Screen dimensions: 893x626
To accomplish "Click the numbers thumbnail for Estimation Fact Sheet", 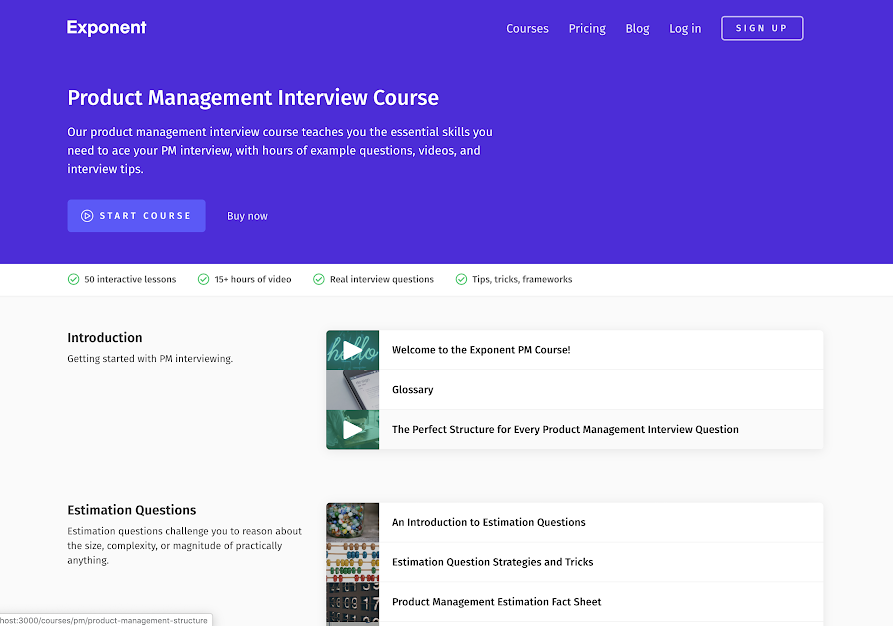I will pyautogui.click(x=353, y=602).
